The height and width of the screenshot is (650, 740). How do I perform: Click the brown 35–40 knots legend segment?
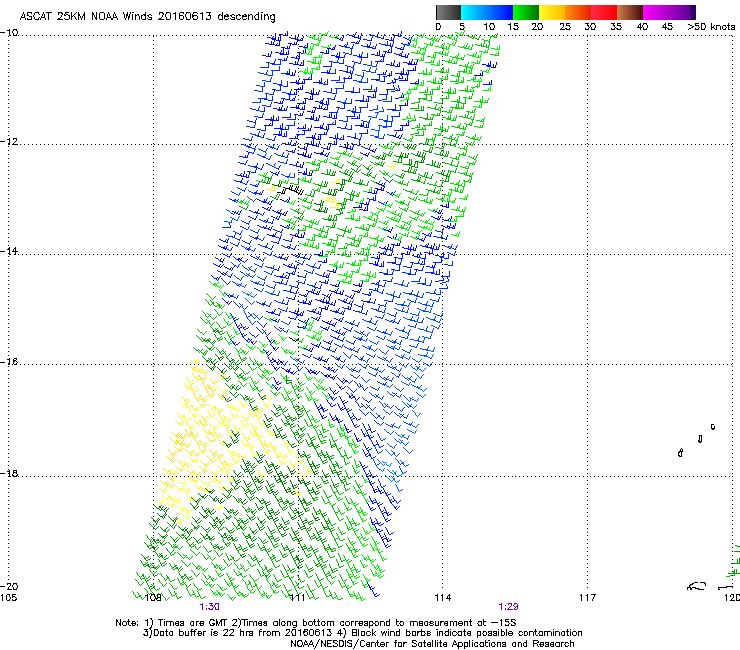click(630, 12)
